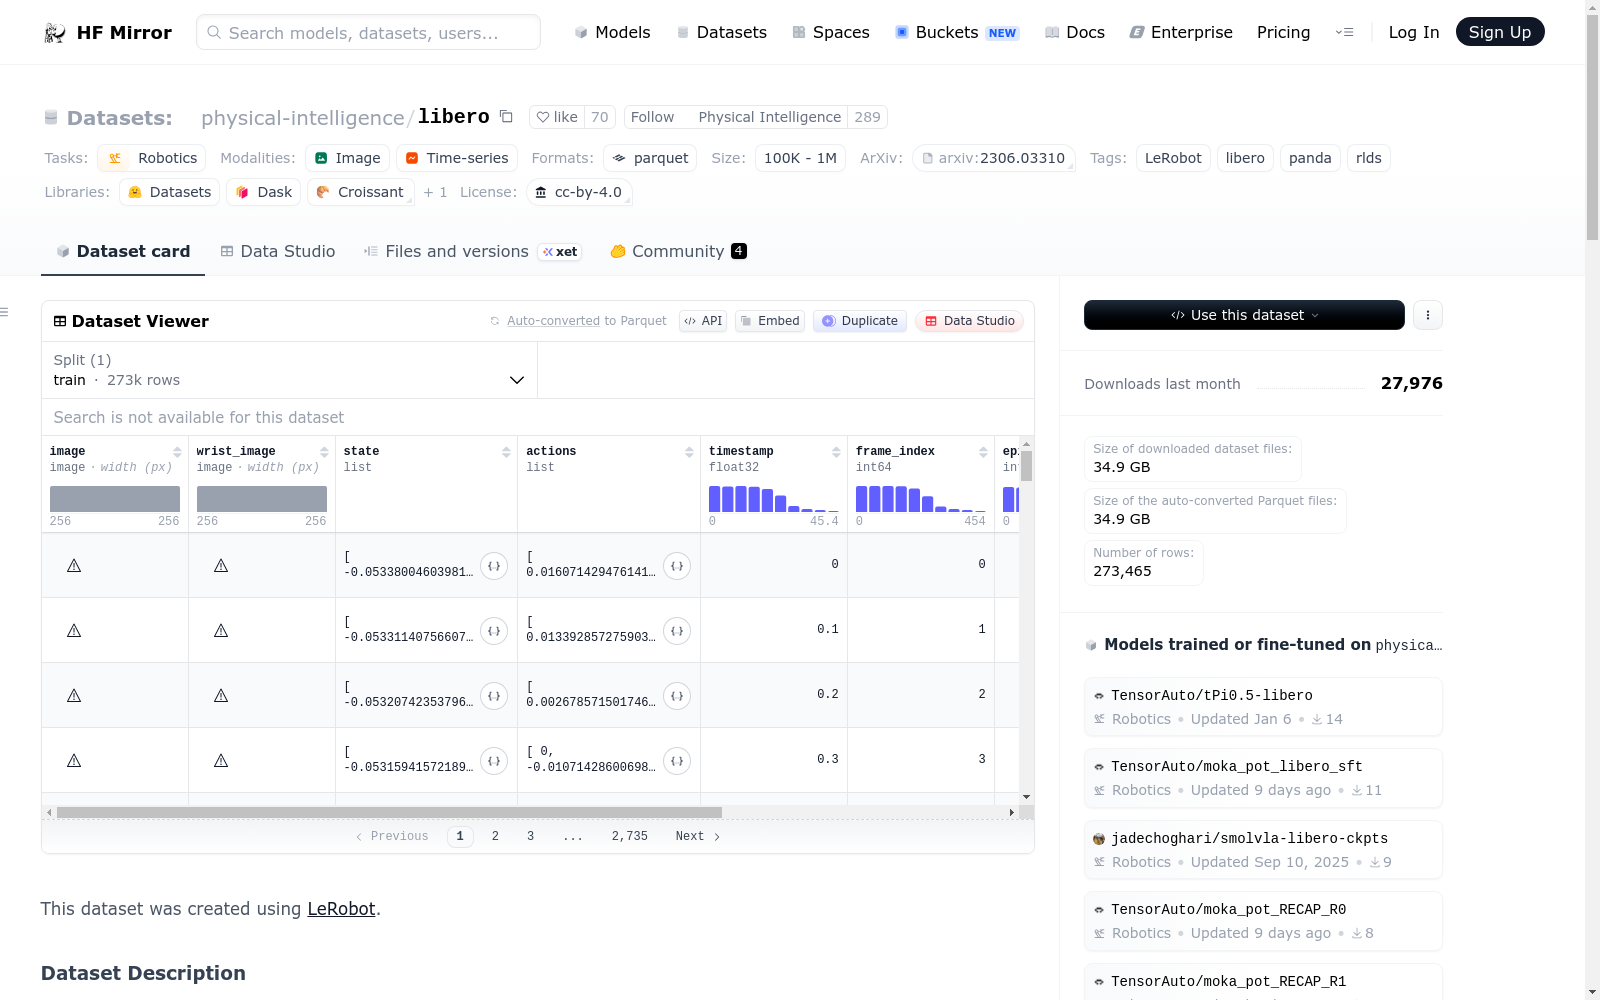Open the Dataset card tab
The image size is (1600, 1000).
pyautogui.click(x=123, y=252)
